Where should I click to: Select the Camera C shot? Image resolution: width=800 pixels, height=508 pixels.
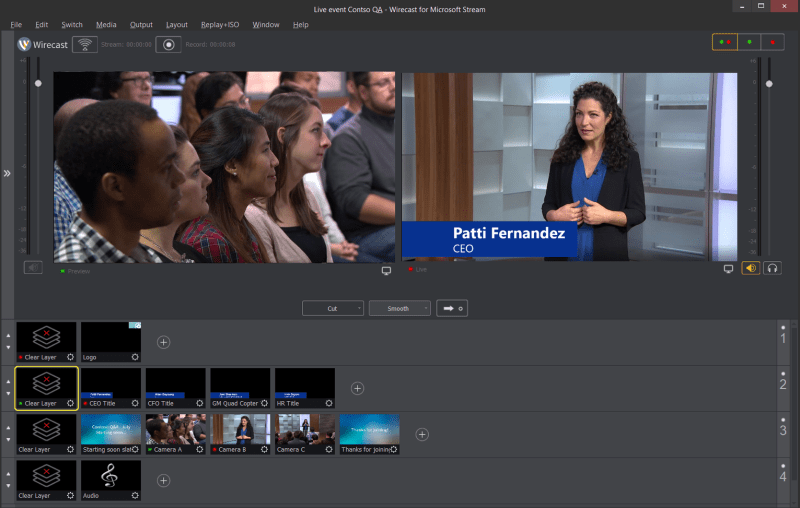(x=305, y=434)
